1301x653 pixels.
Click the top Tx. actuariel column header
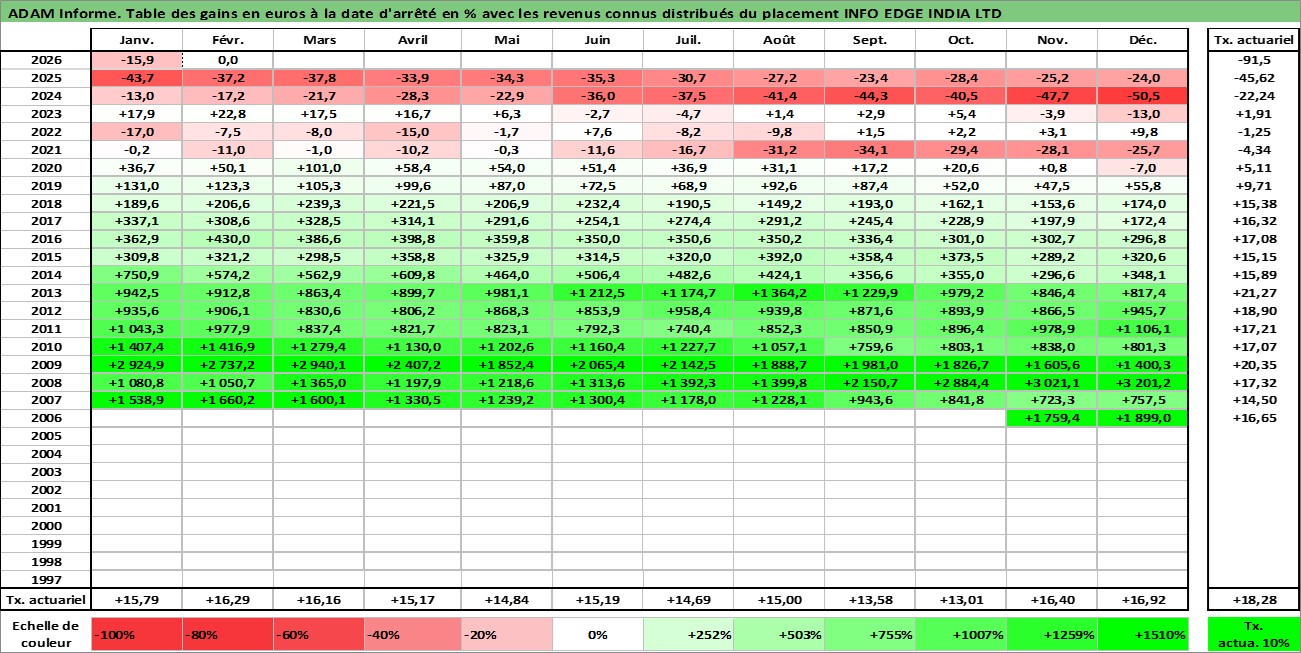[1254, 40]
